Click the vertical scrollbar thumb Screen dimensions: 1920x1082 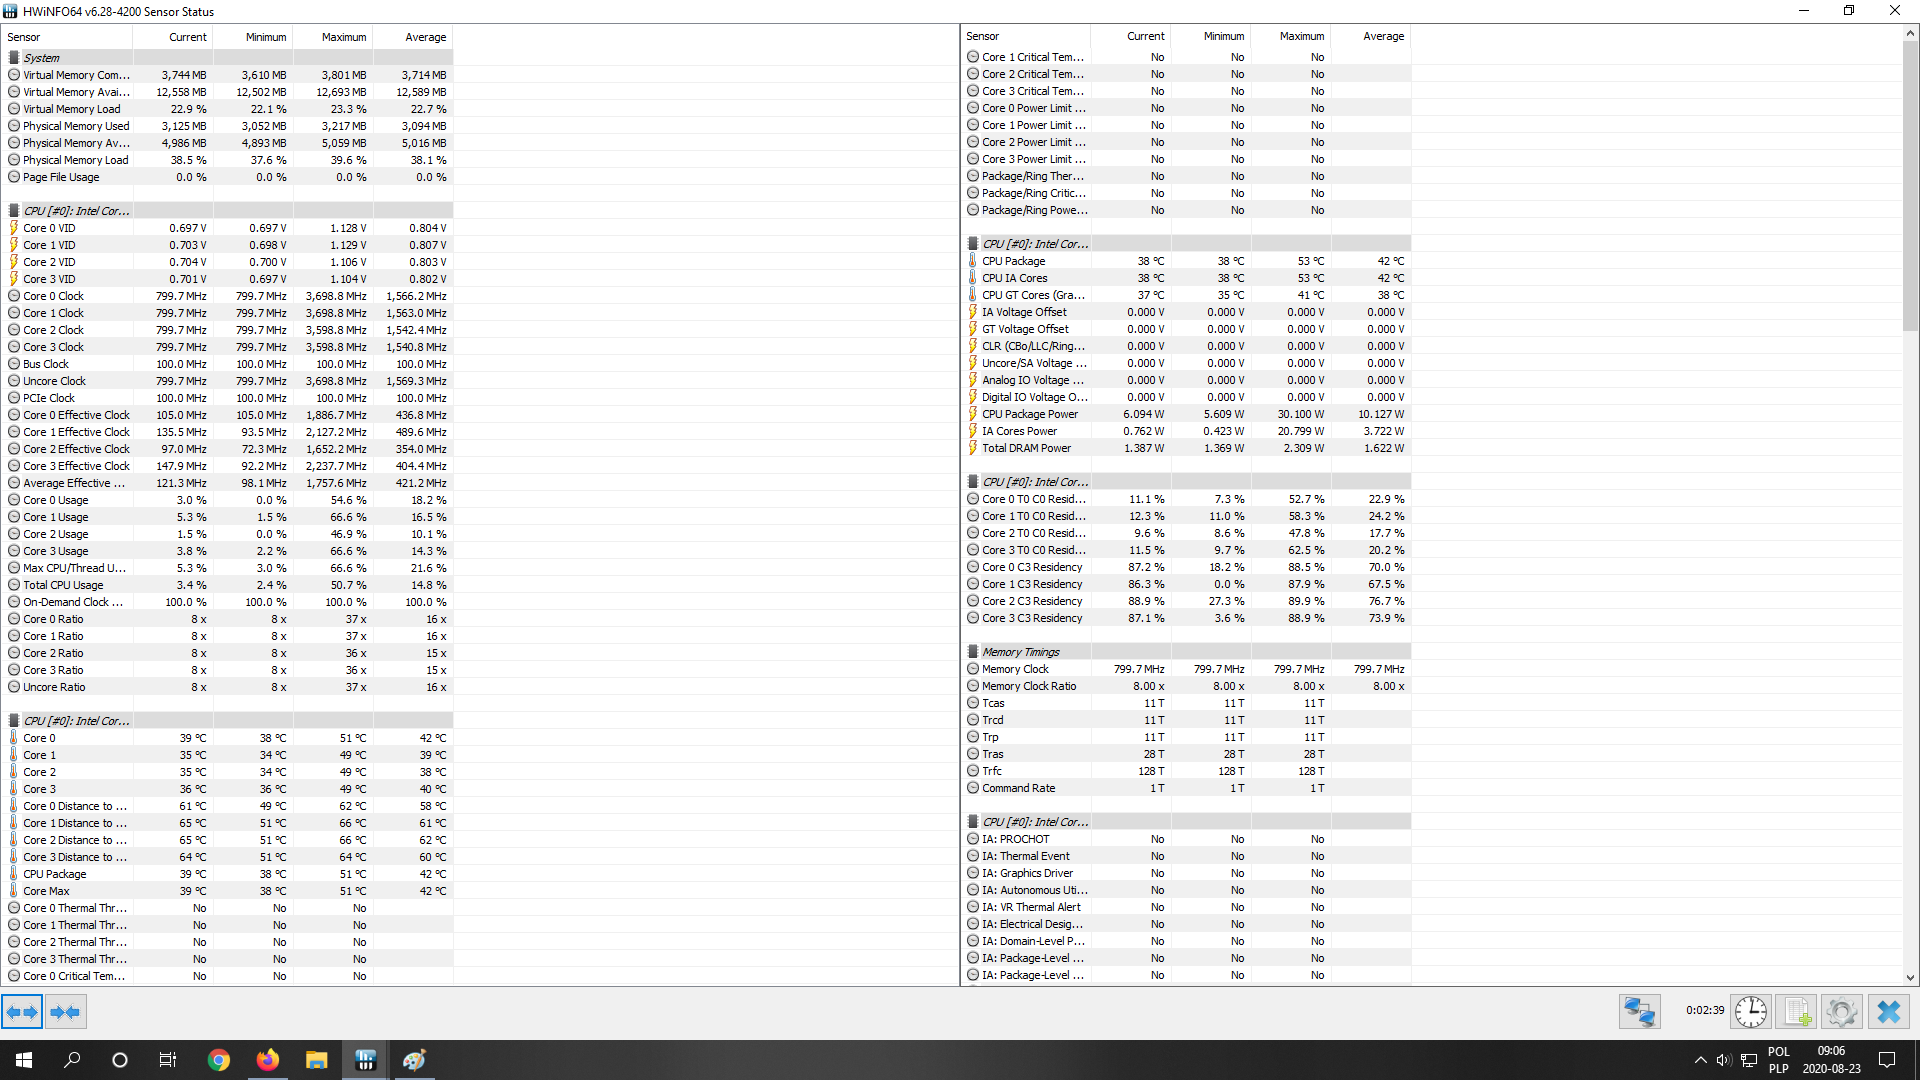[x=1910, y=186]
